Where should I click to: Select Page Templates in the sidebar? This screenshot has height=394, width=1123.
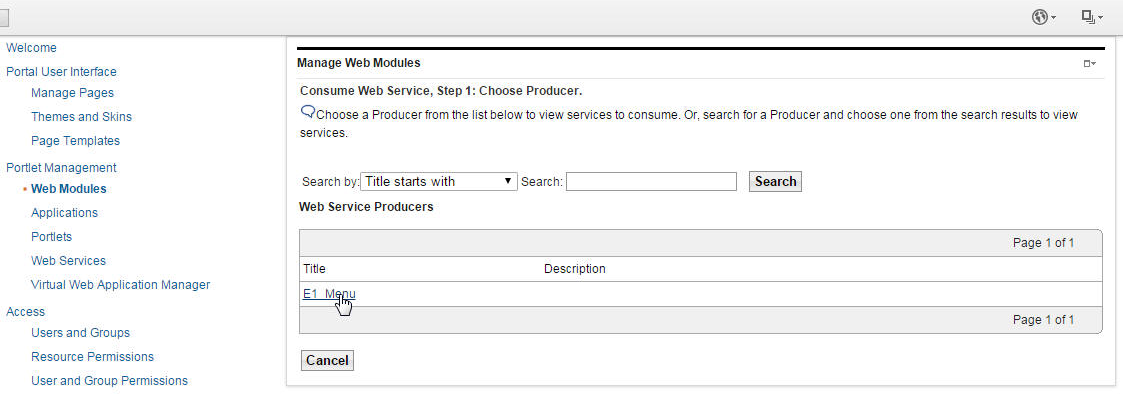tap(75, 141)
